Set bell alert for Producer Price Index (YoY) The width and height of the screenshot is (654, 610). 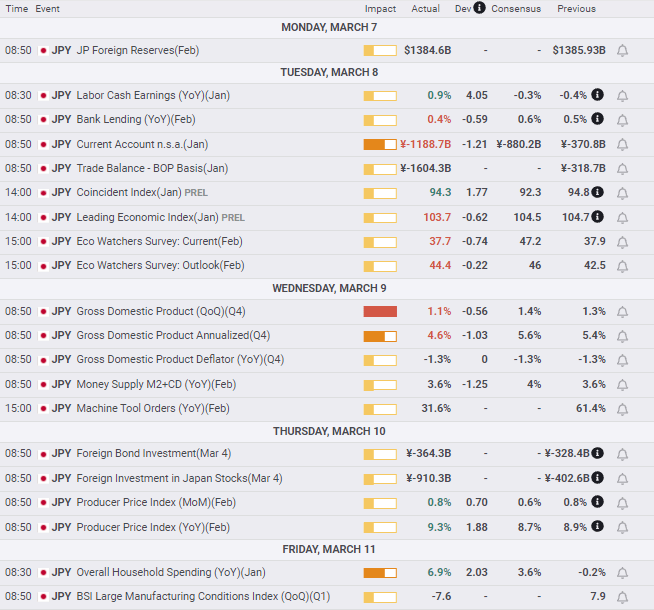[622, 528]
